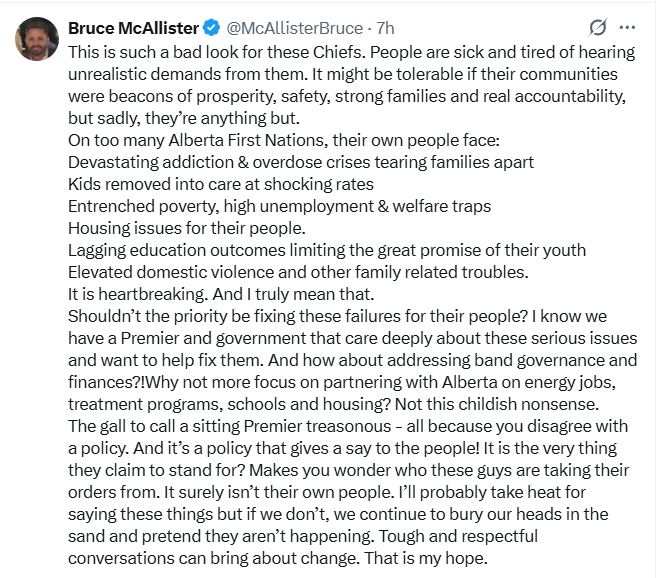656x578 pixels.
Task: Click the 'Devastating addiction & overdose crises' line
Action: pos(301,162)
